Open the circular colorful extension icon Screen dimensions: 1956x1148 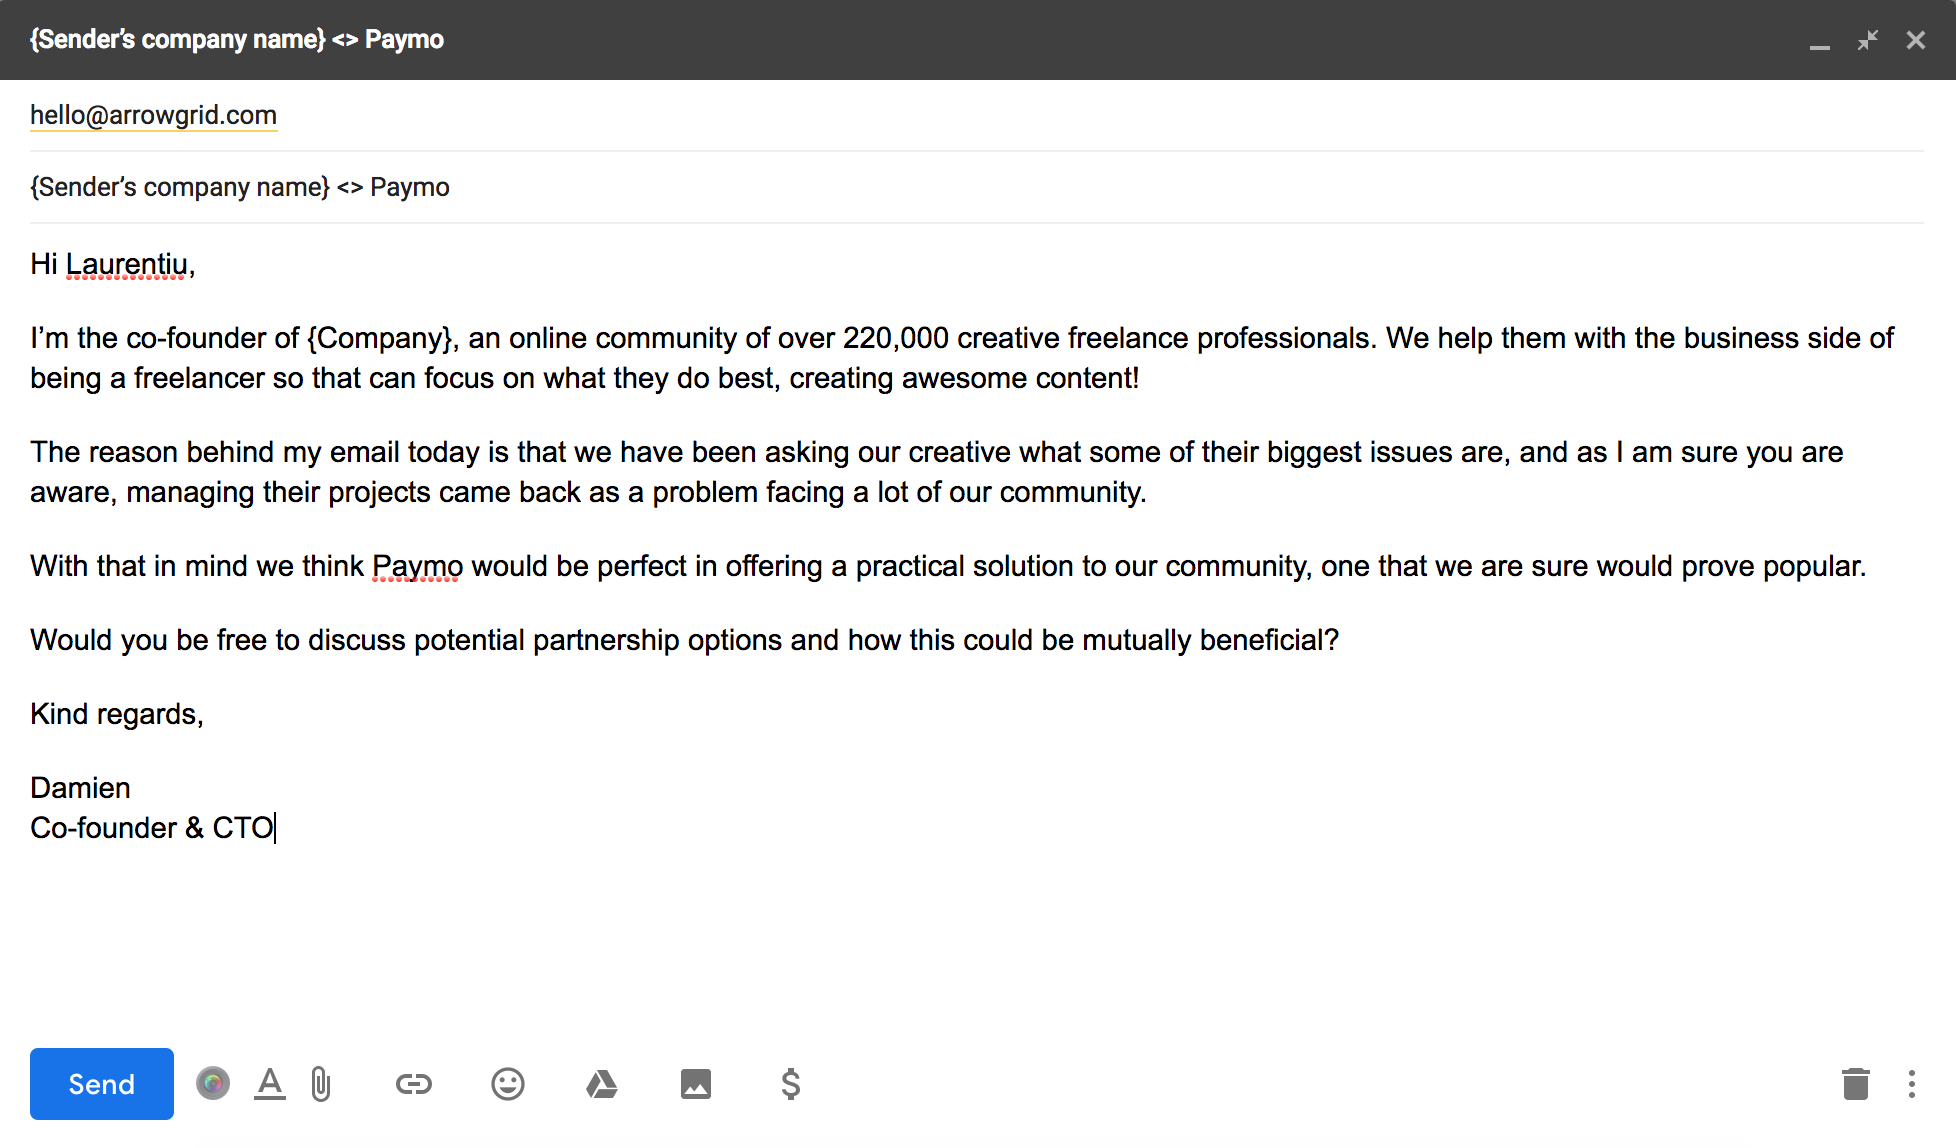(213, 1084)
